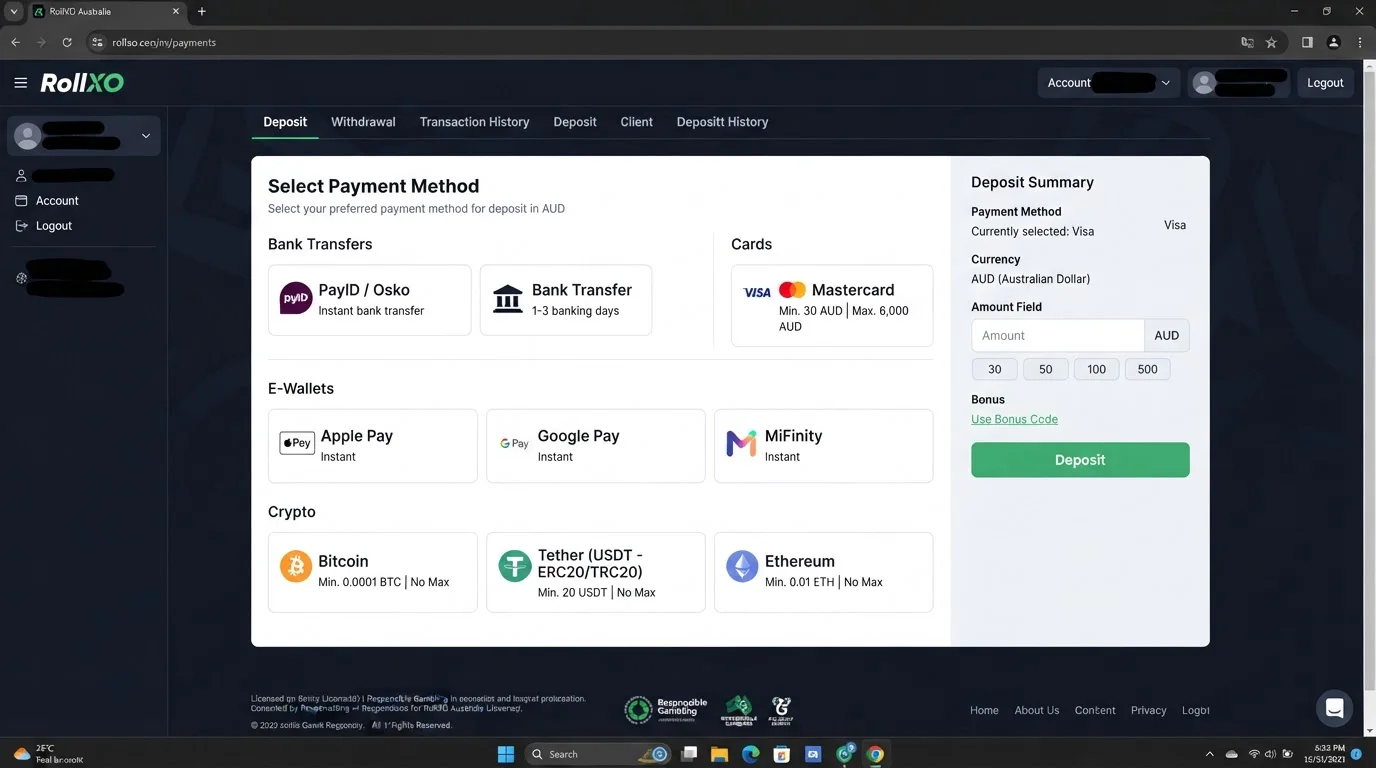This screenshot has height=768, width=1376.
Task: Open the About Us footer link
Action: (x=1037, y=710)
